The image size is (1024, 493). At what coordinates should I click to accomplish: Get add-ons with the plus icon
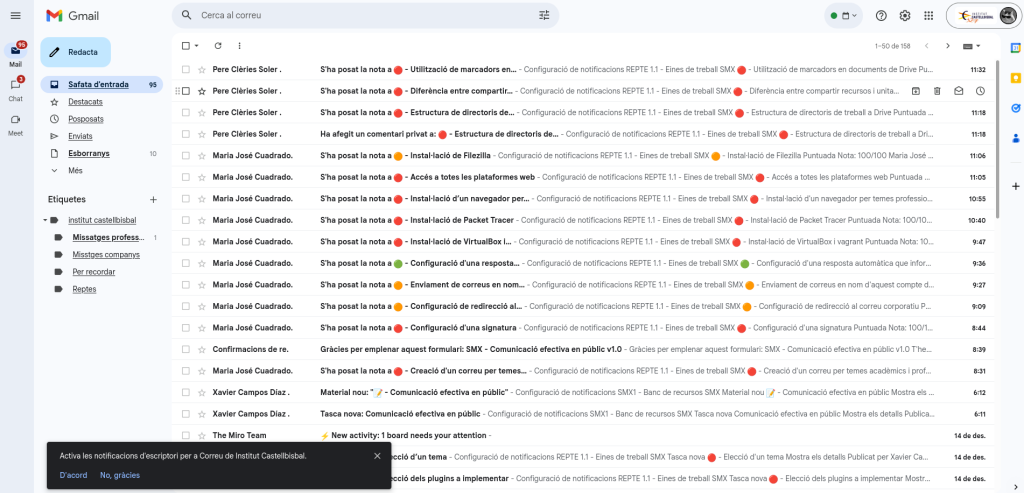coord(1016,185)
